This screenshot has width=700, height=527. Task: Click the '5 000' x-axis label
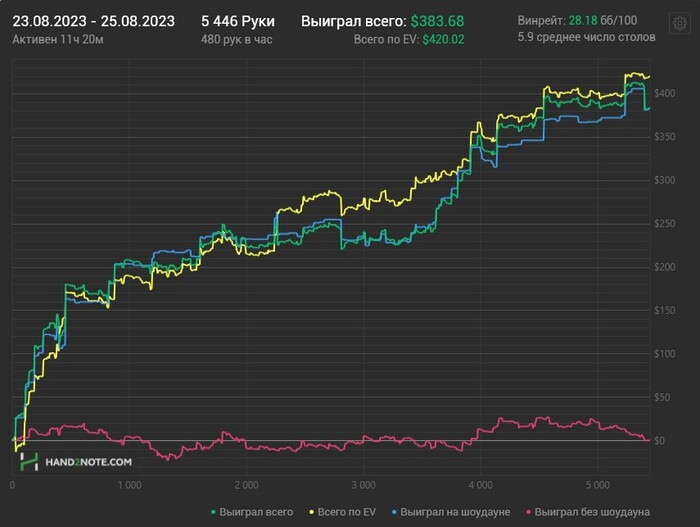click(597, 485)
